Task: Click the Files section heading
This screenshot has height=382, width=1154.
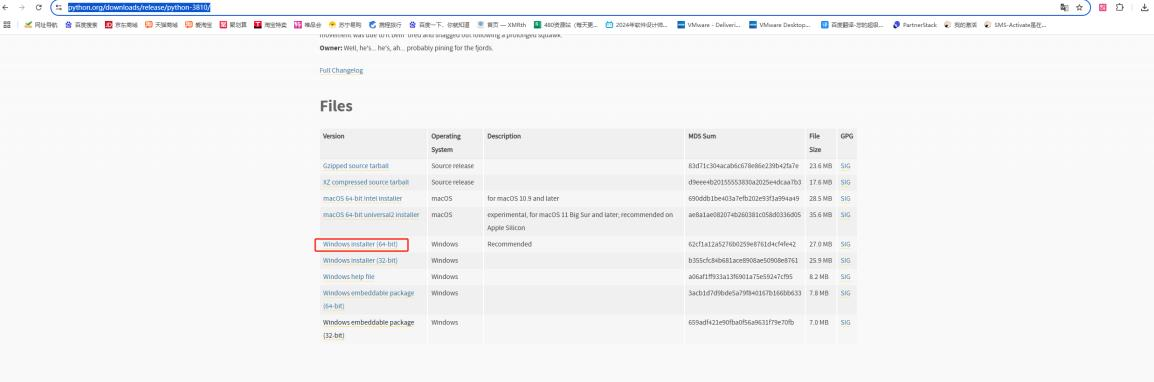Action: [x=336, y=106]
